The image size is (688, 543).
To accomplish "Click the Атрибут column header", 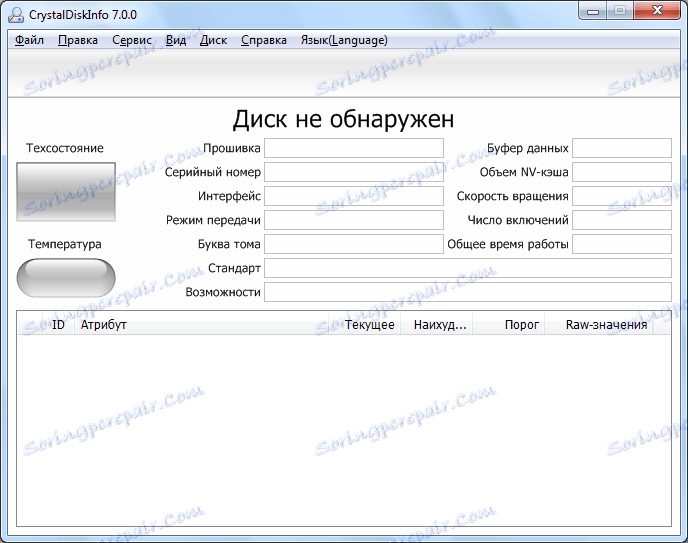I will [x=200, y=325].
